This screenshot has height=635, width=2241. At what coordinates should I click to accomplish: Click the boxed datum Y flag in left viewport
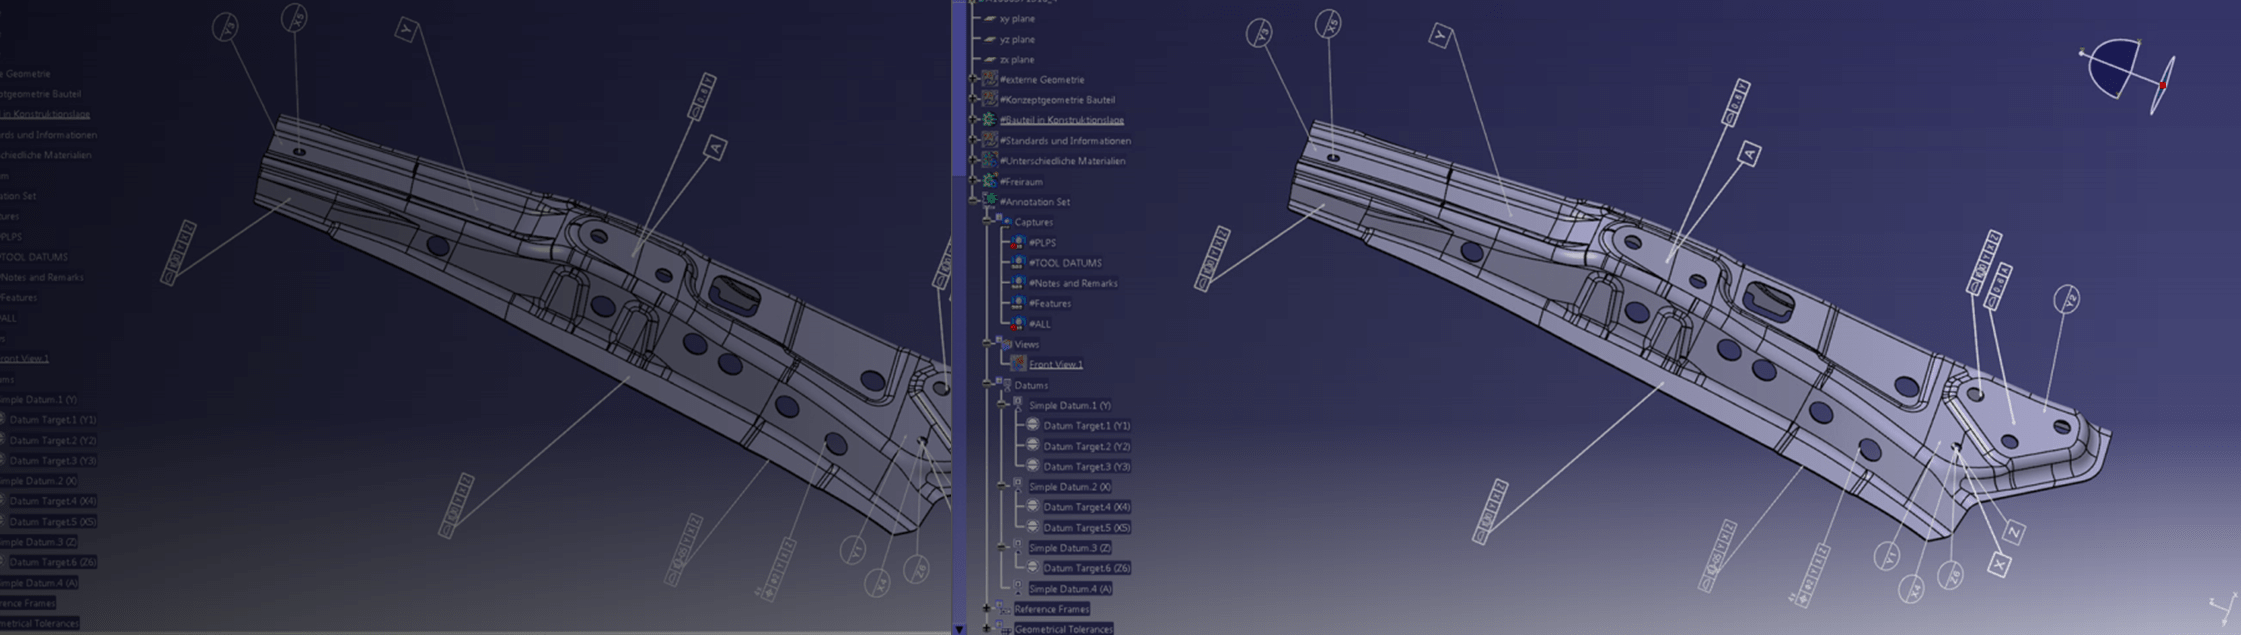pos(406,30)
